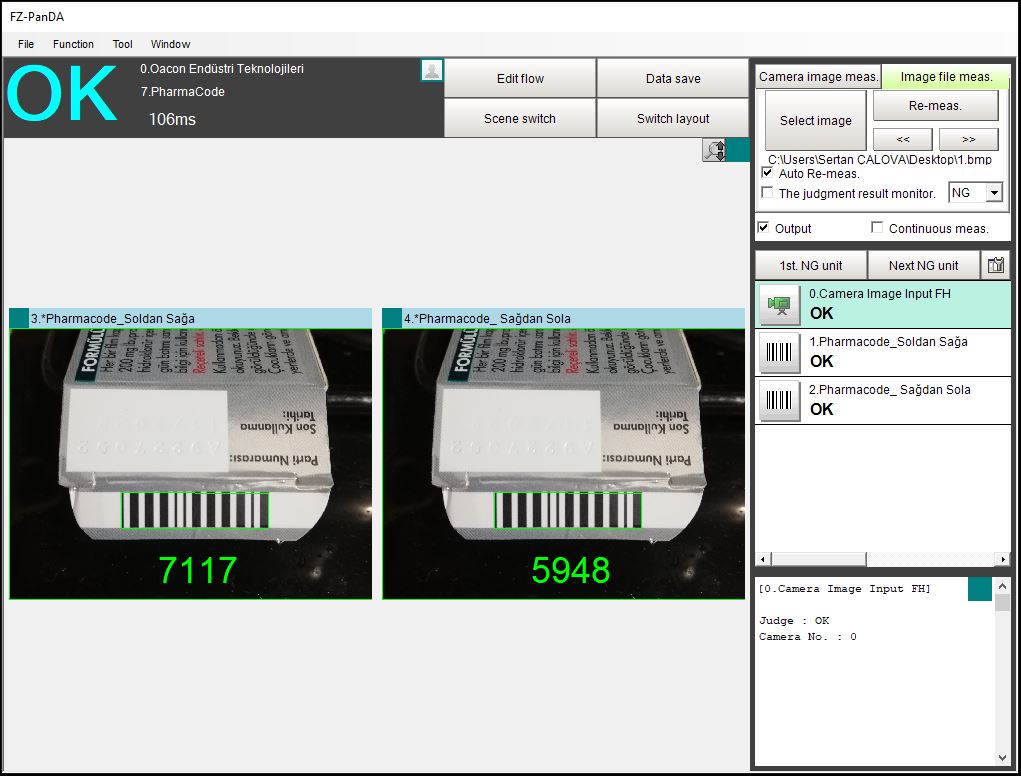Image resolution: width=1021 pixels, height=776 pixels.
Task: Click teal square in the detail result box
Action: point(979,589)
